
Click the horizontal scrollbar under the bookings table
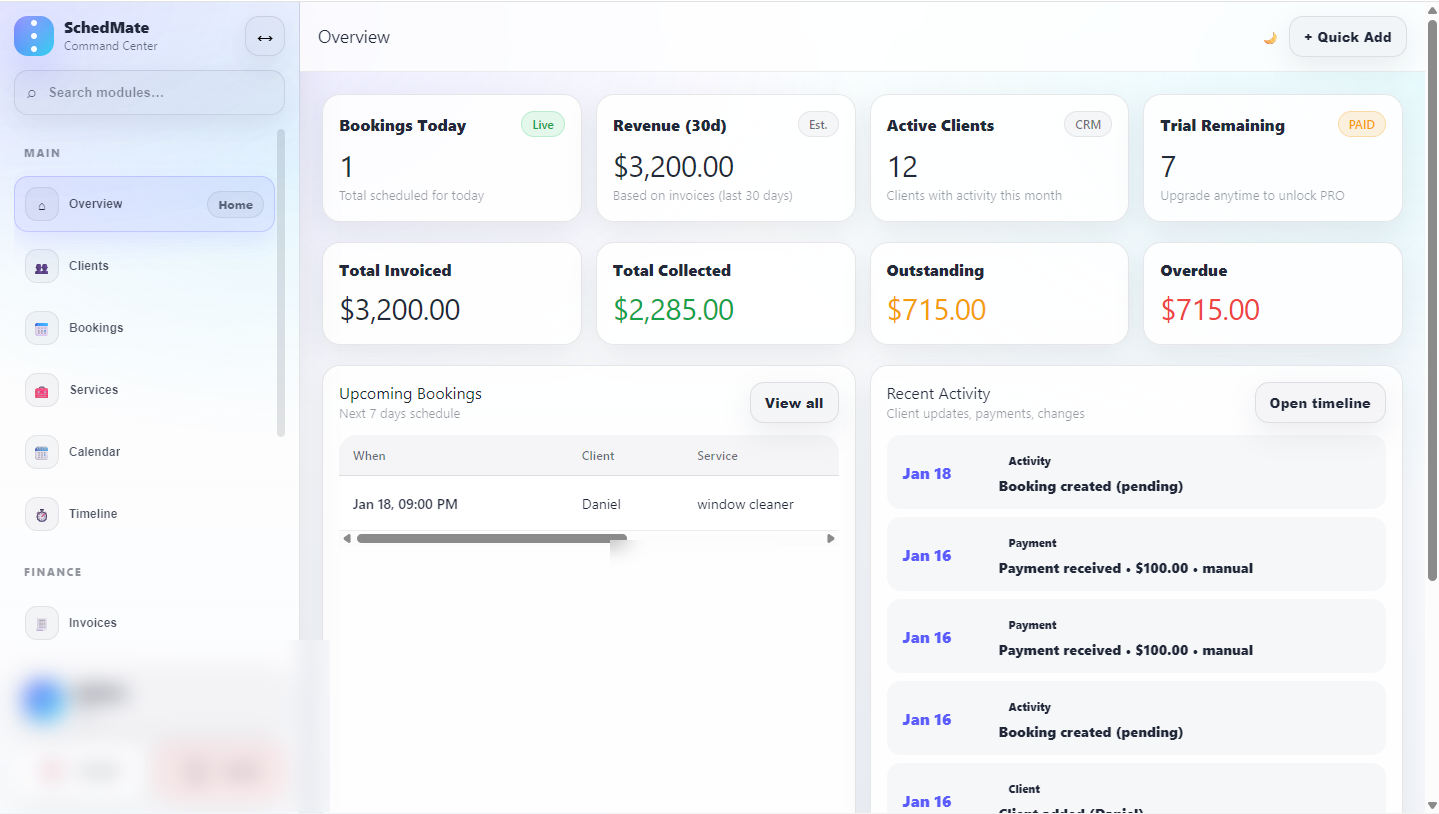490,537
